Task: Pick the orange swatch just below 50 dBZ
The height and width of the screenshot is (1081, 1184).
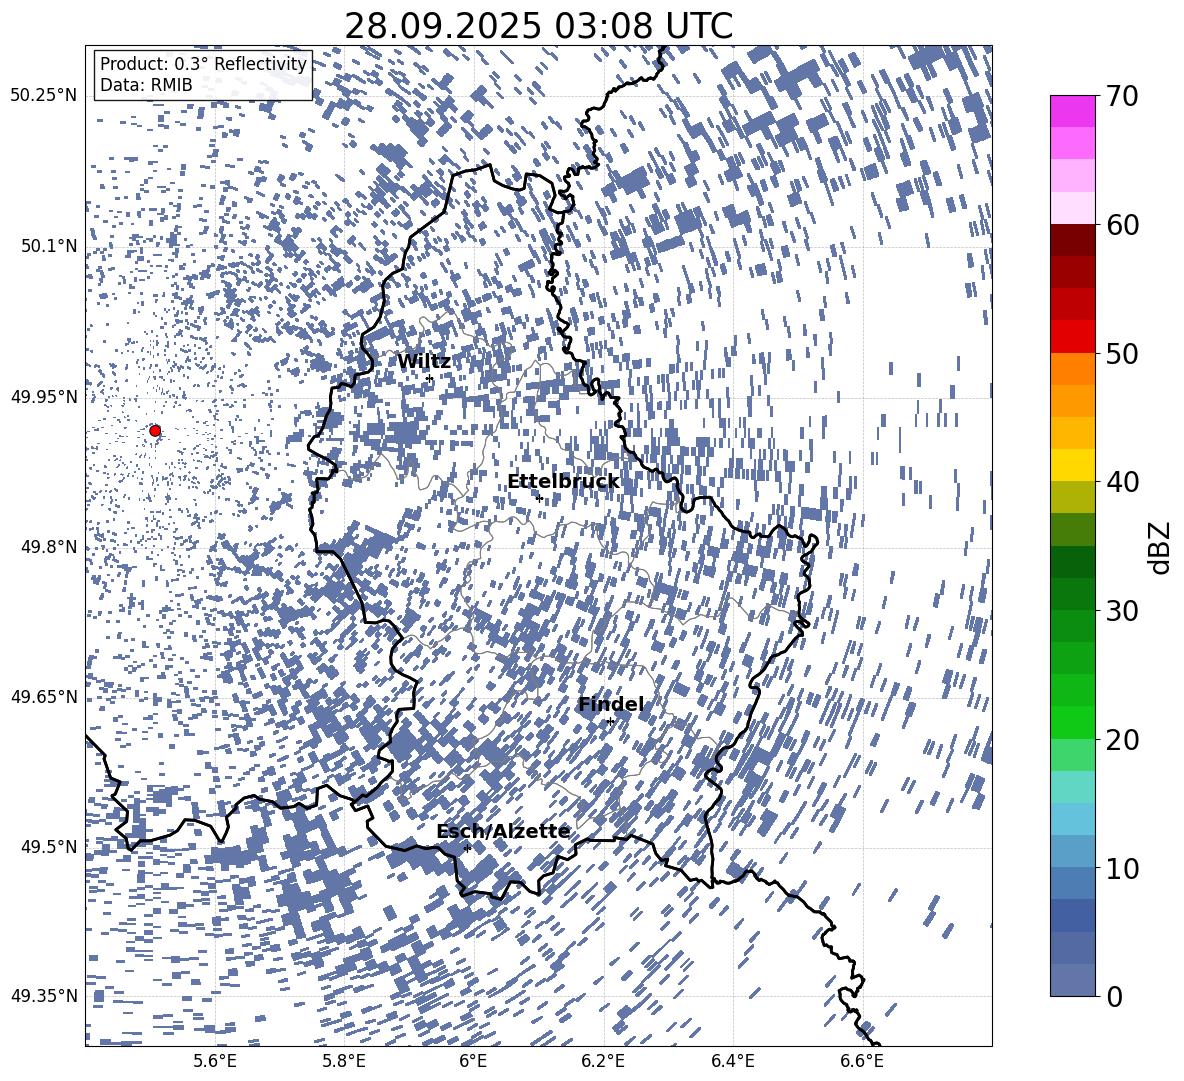Action: 1072,369
